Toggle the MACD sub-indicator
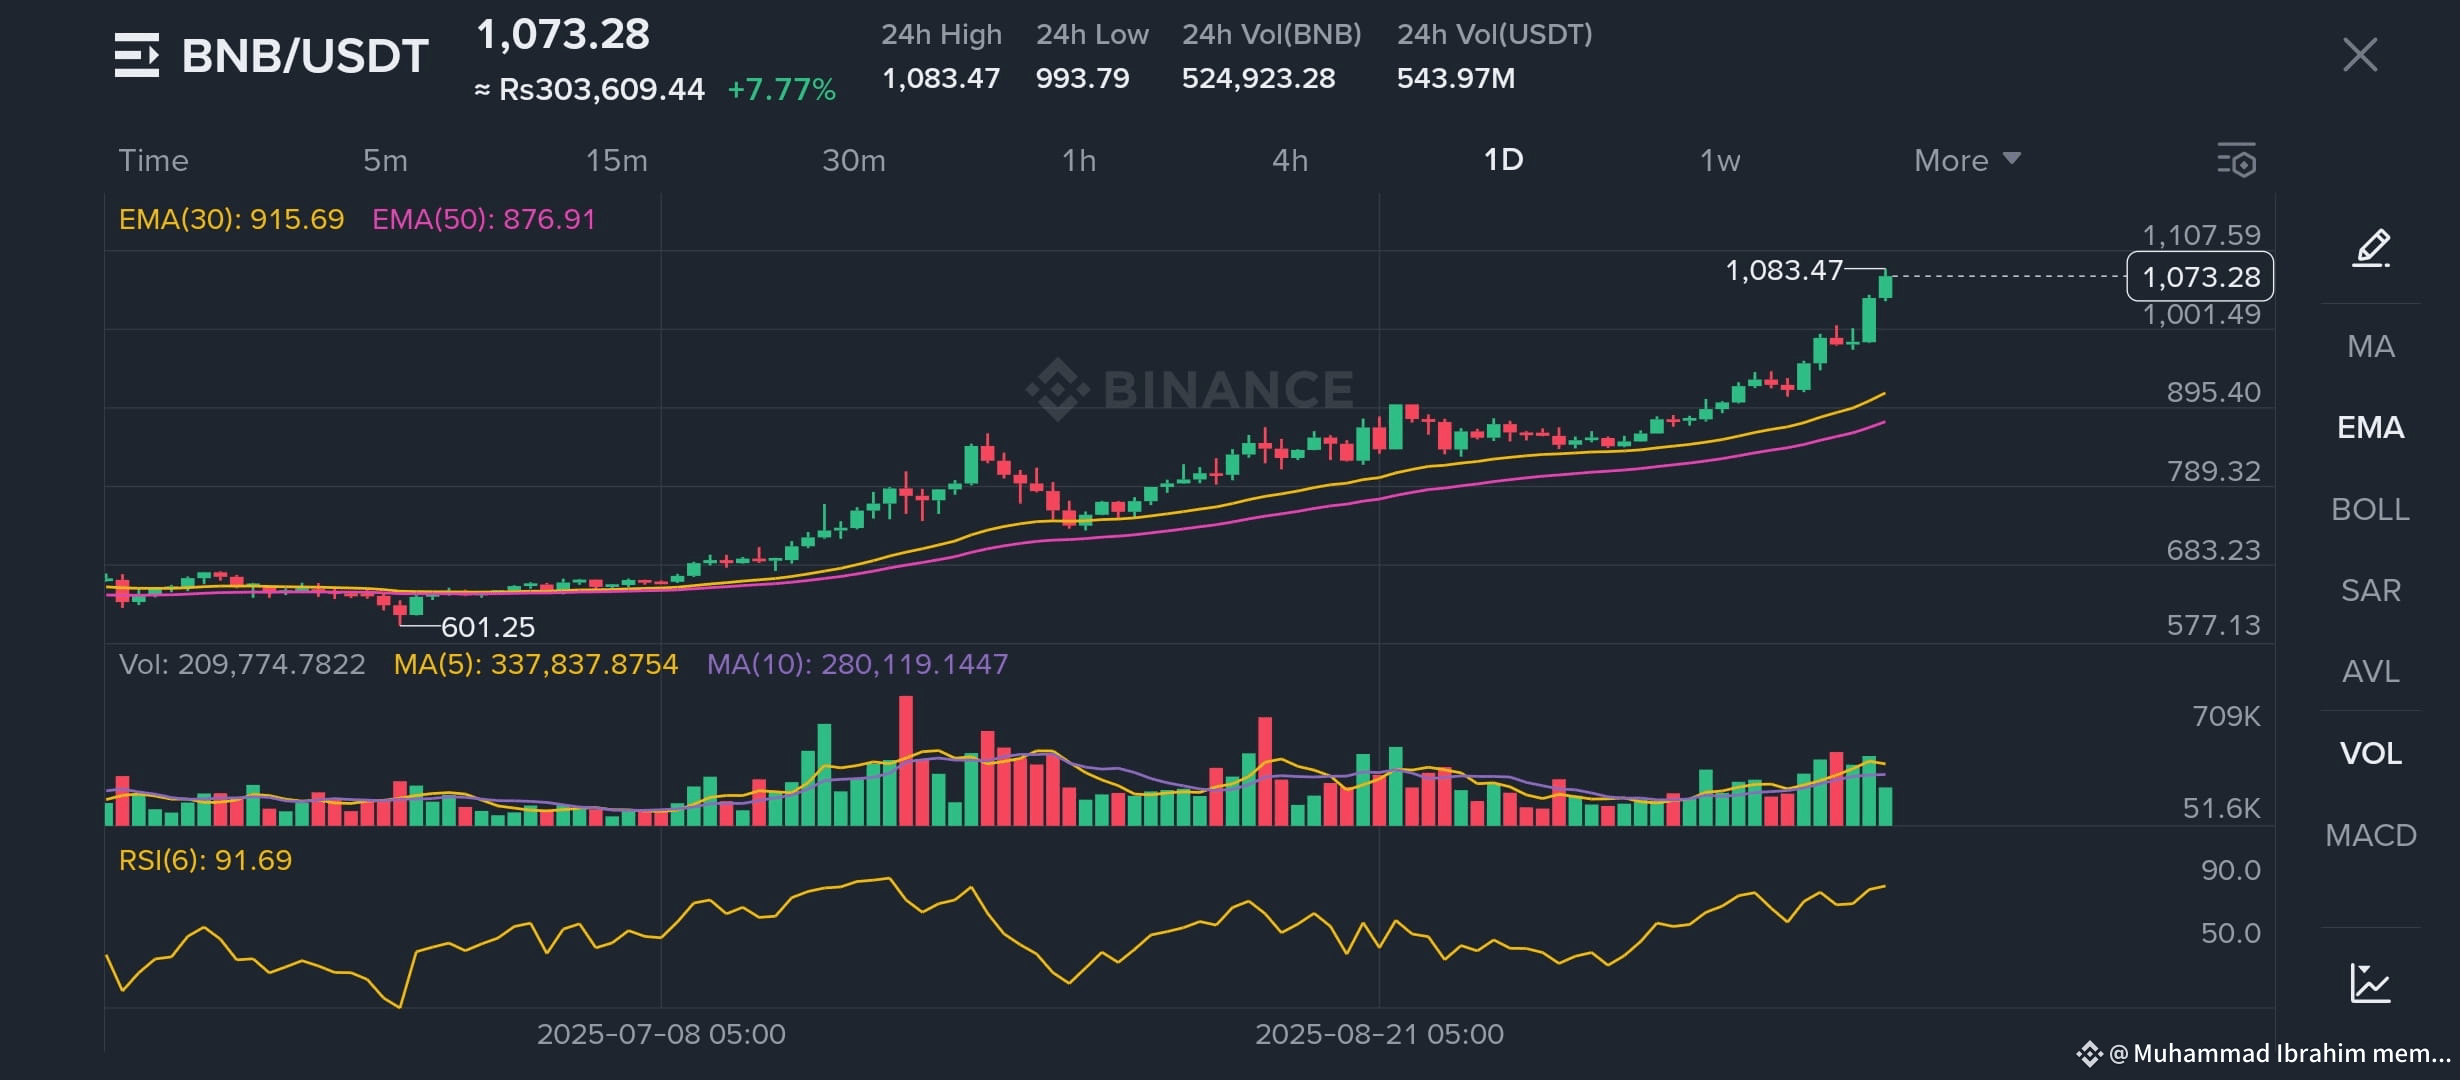Viewport: 2460px width, 1080px height. (2371, 835)
